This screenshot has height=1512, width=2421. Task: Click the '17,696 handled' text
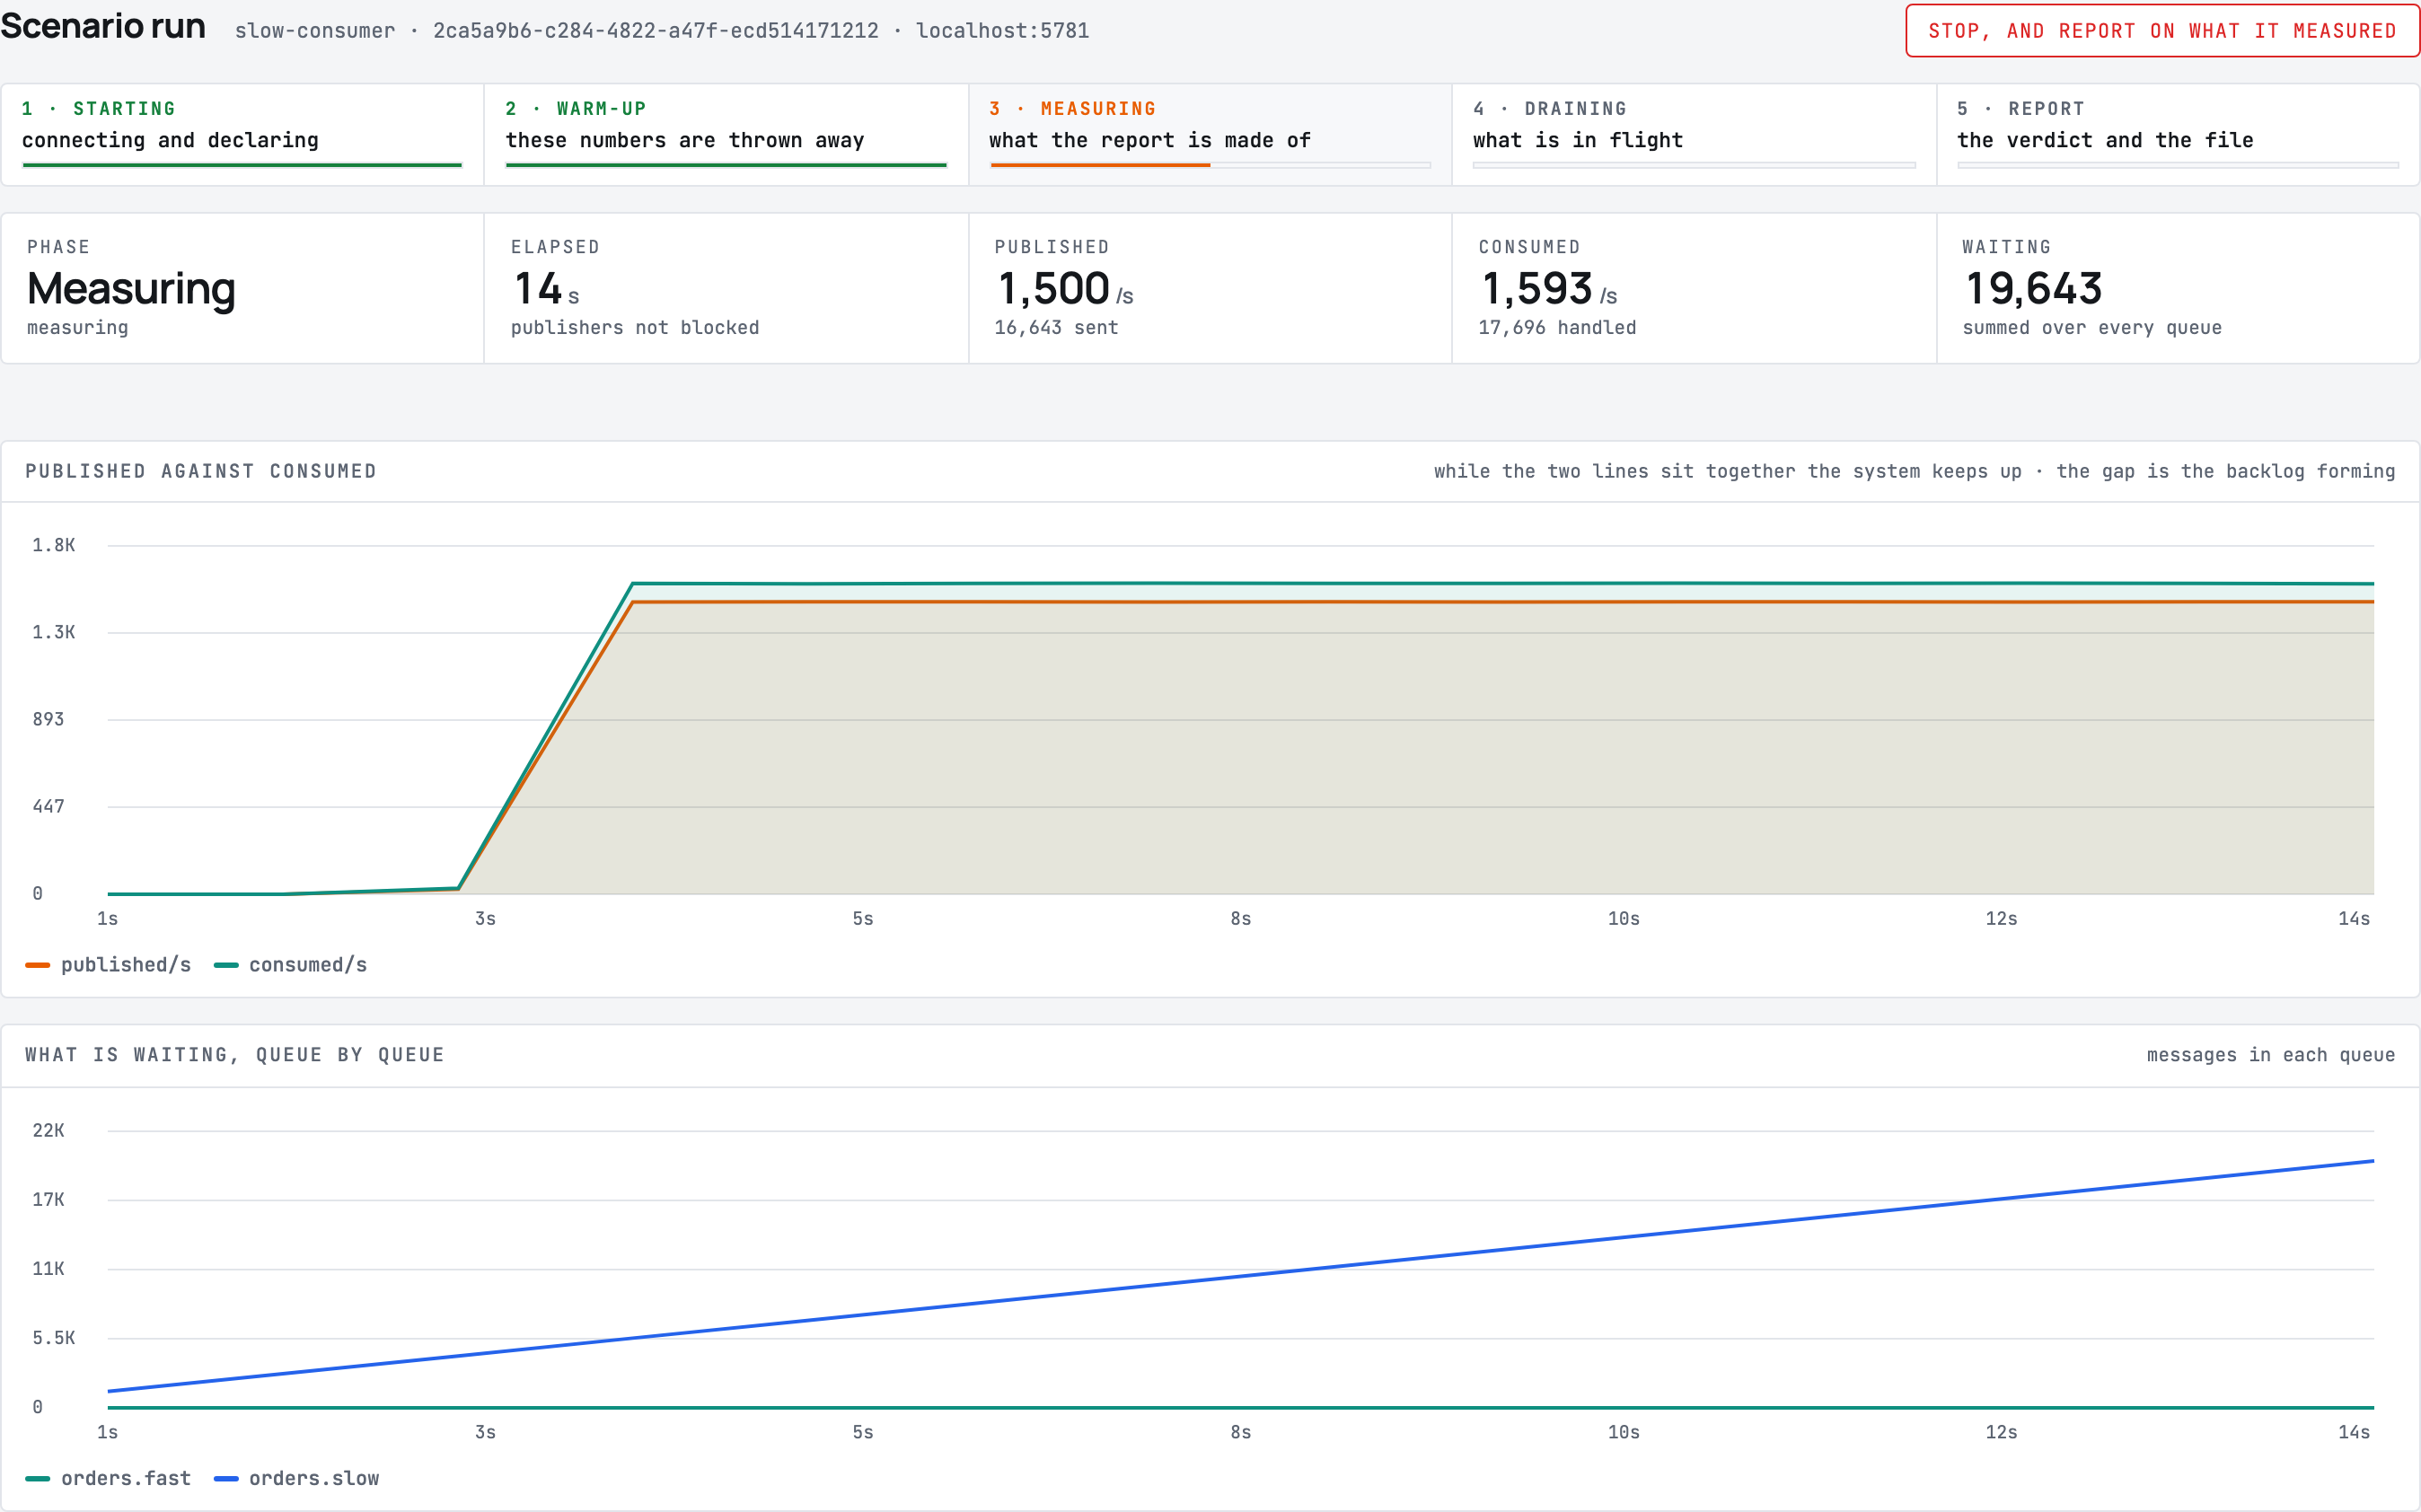[x=1557, y=328]
